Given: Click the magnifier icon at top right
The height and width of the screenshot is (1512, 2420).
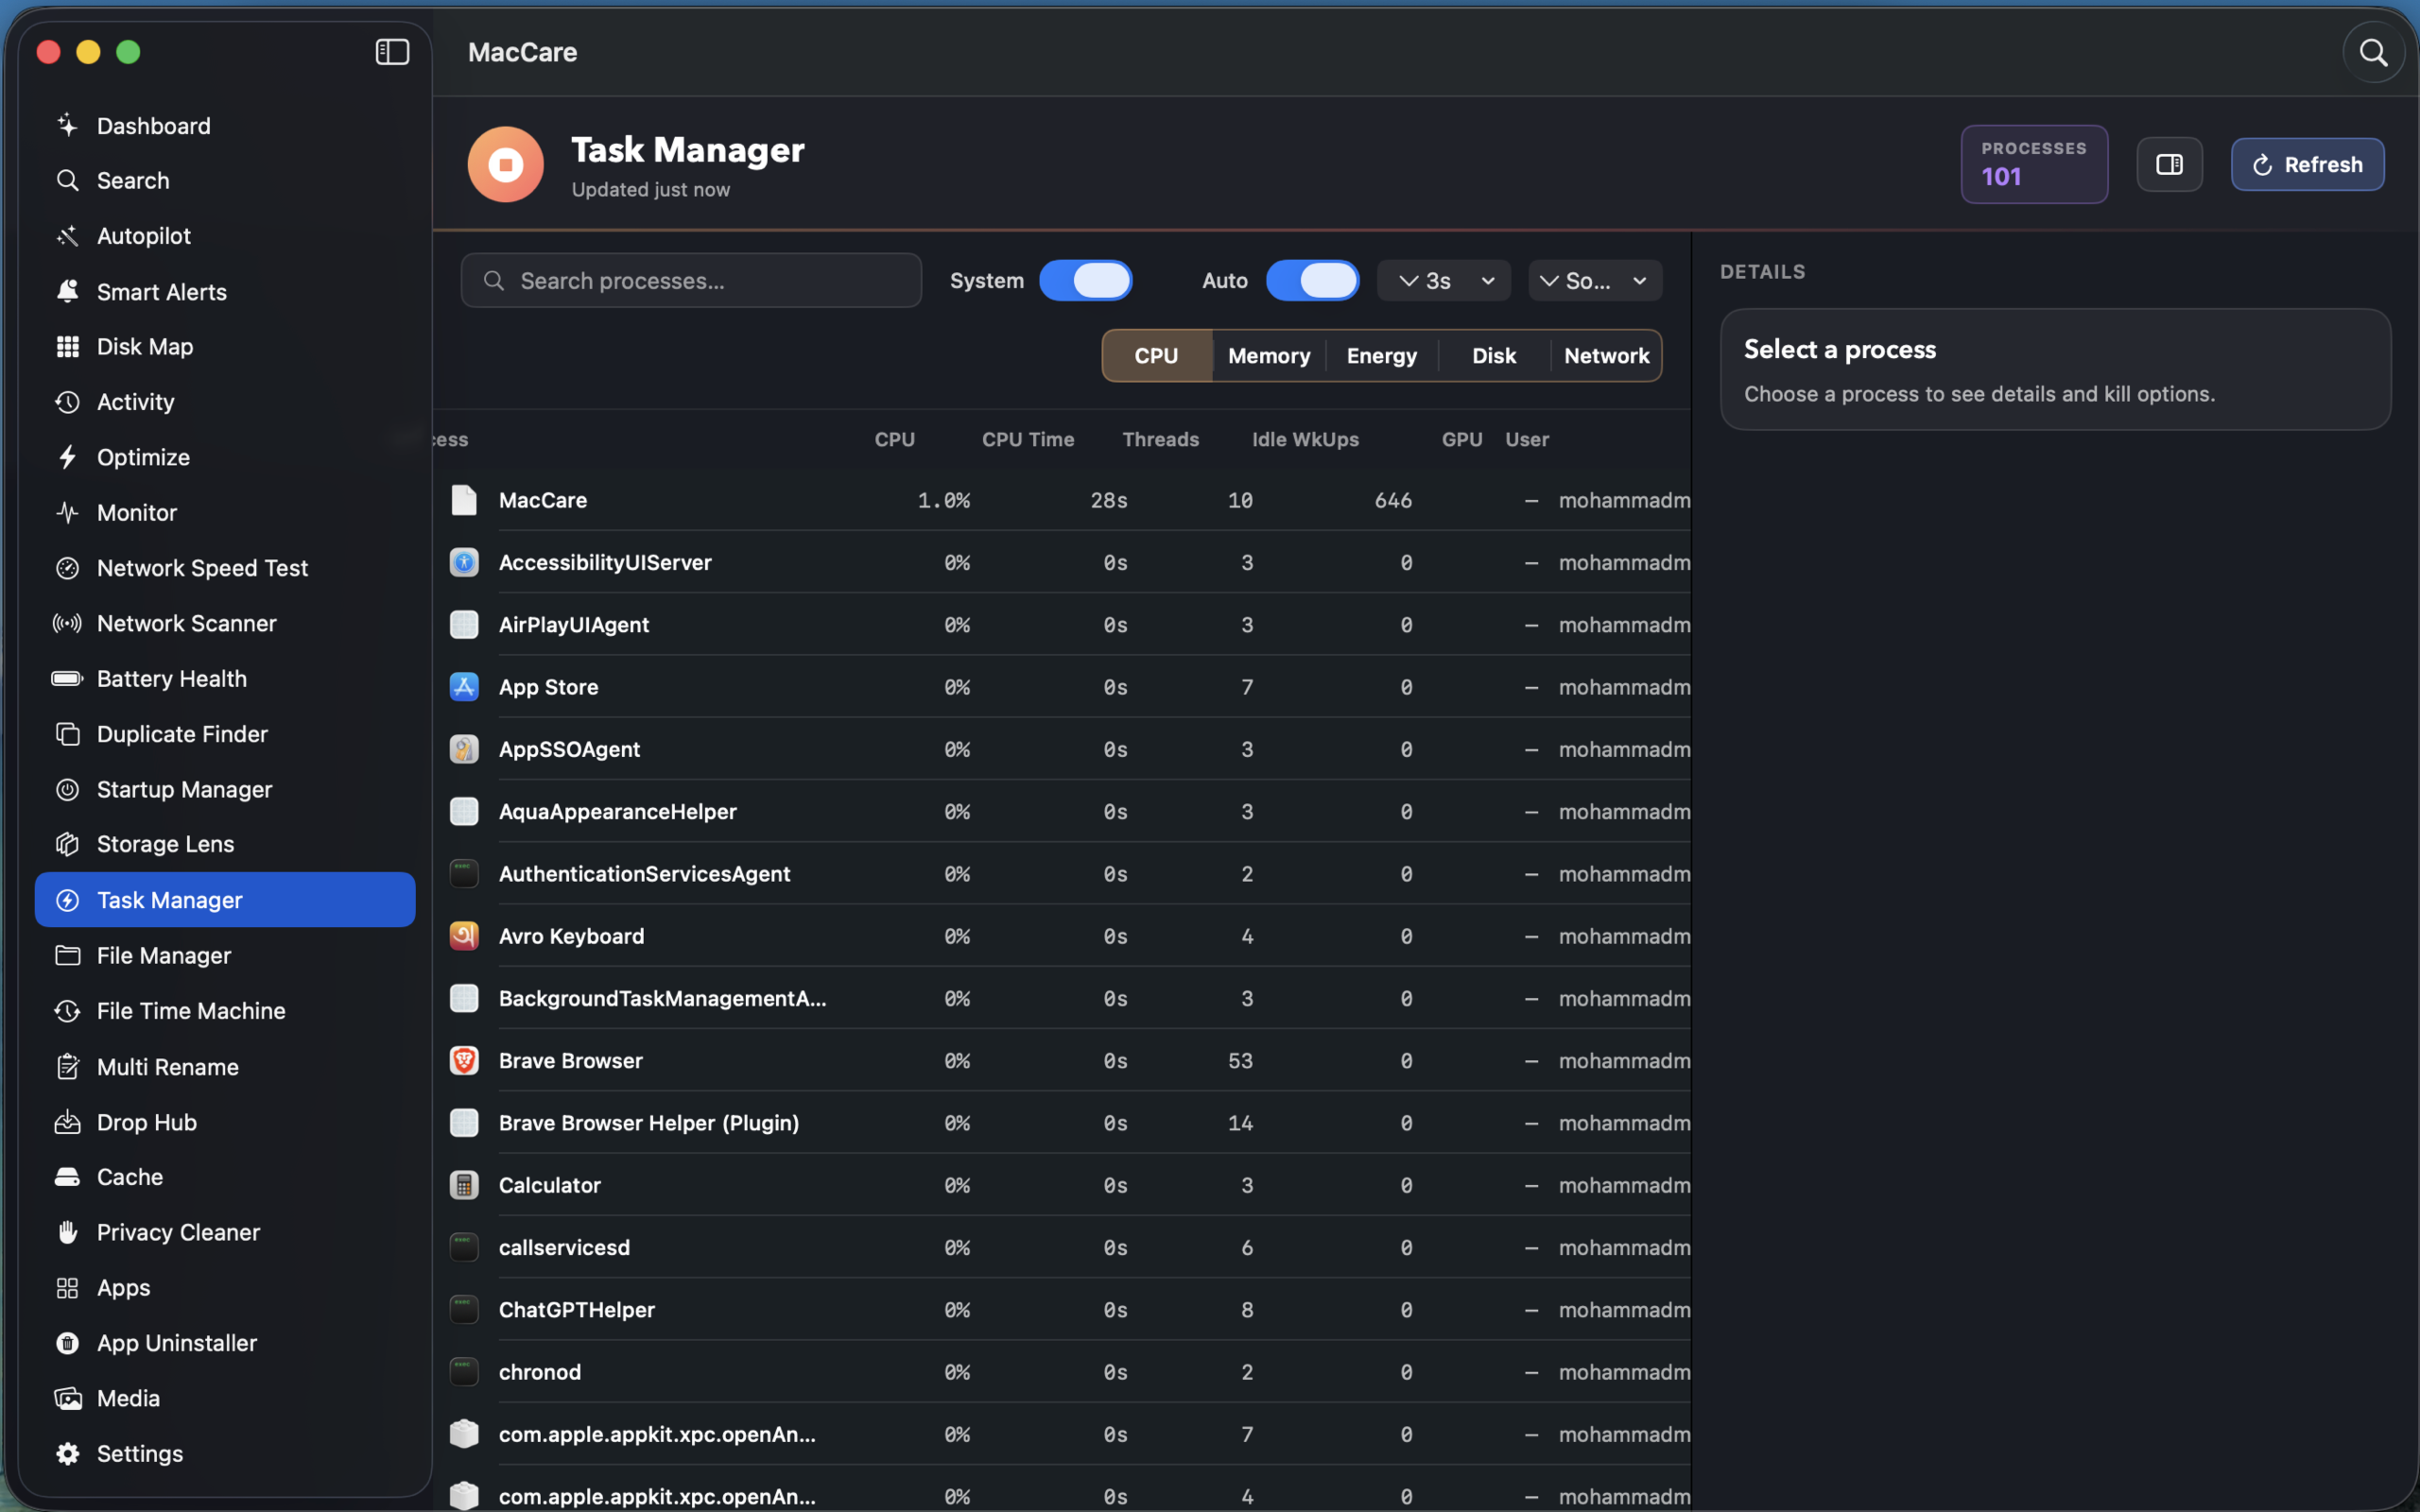Looking at the screenshot, I should pyautogui.click(x=2373, y=52).
